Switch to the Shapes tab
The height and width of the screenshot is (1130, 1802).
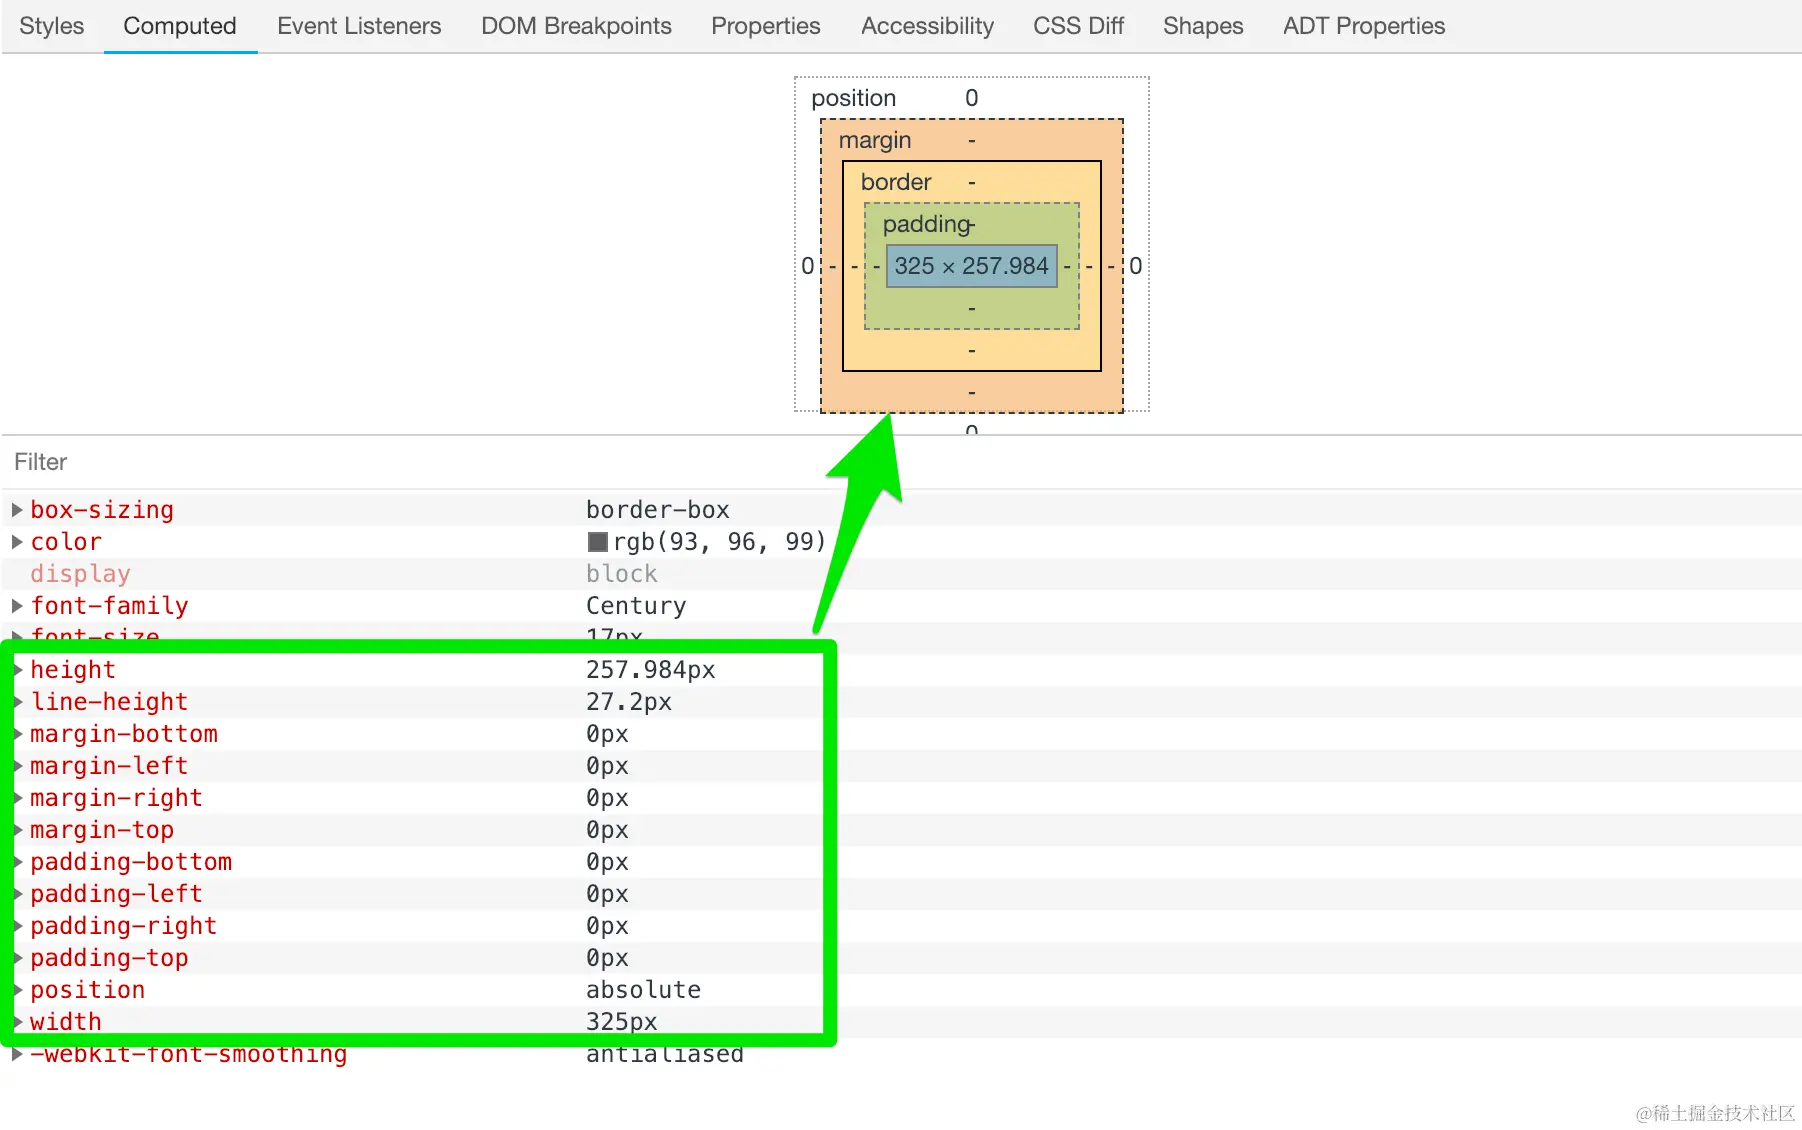pyautogui.click(x=1203, y=26)
